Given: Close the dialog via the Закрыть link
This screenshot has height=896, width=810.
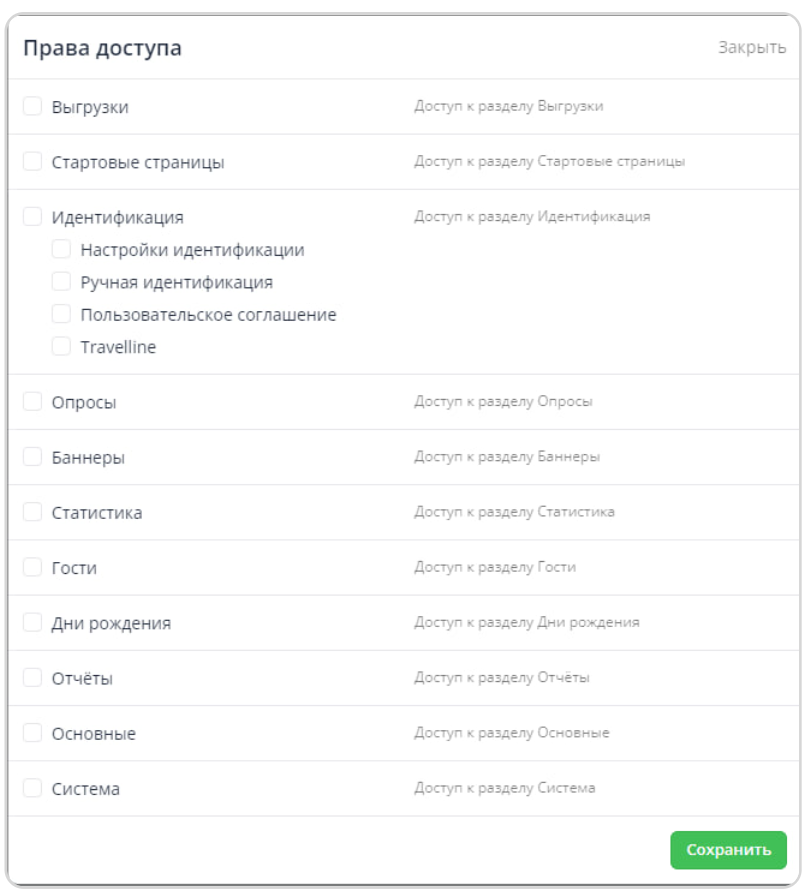Looking at the screenshot, I should (752, 47).
